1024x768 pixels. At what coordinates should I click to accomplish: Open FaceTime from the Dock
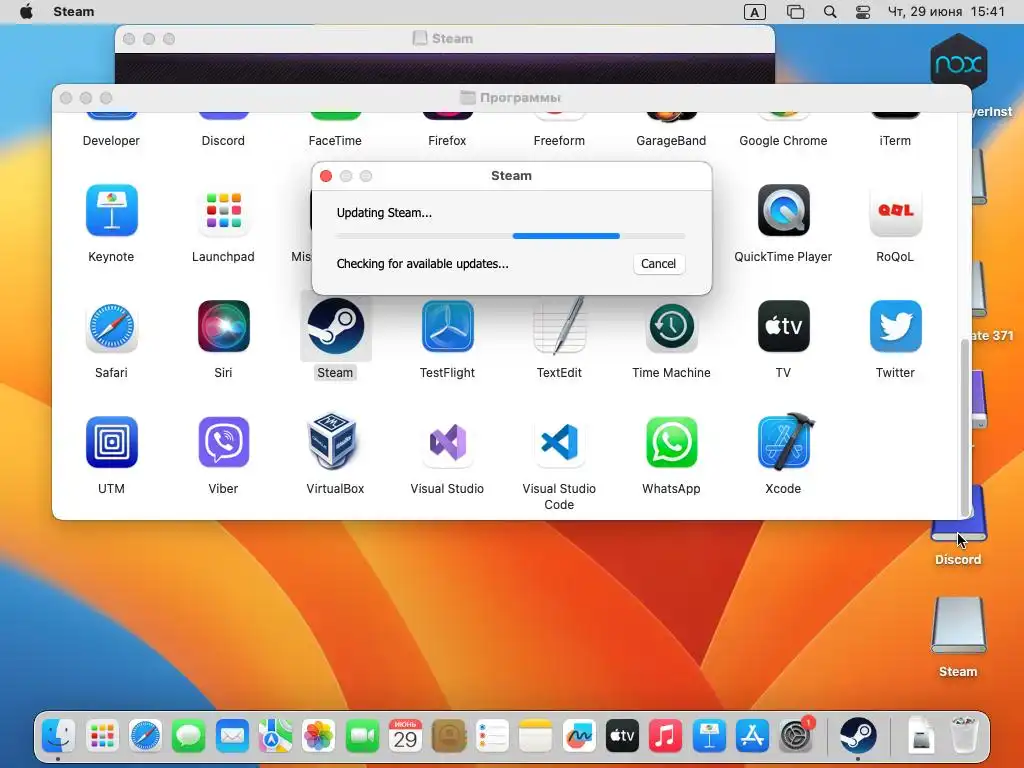pos(362,736)
